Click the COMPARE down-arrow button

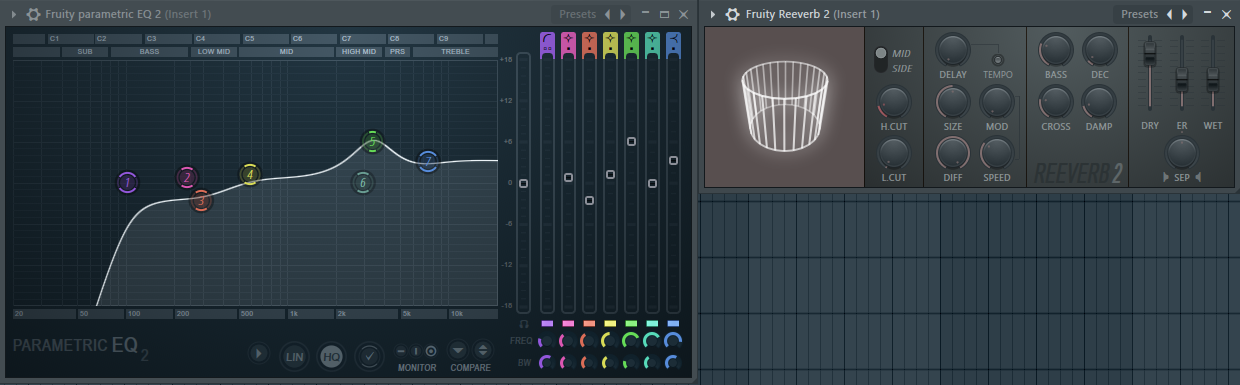457,351
